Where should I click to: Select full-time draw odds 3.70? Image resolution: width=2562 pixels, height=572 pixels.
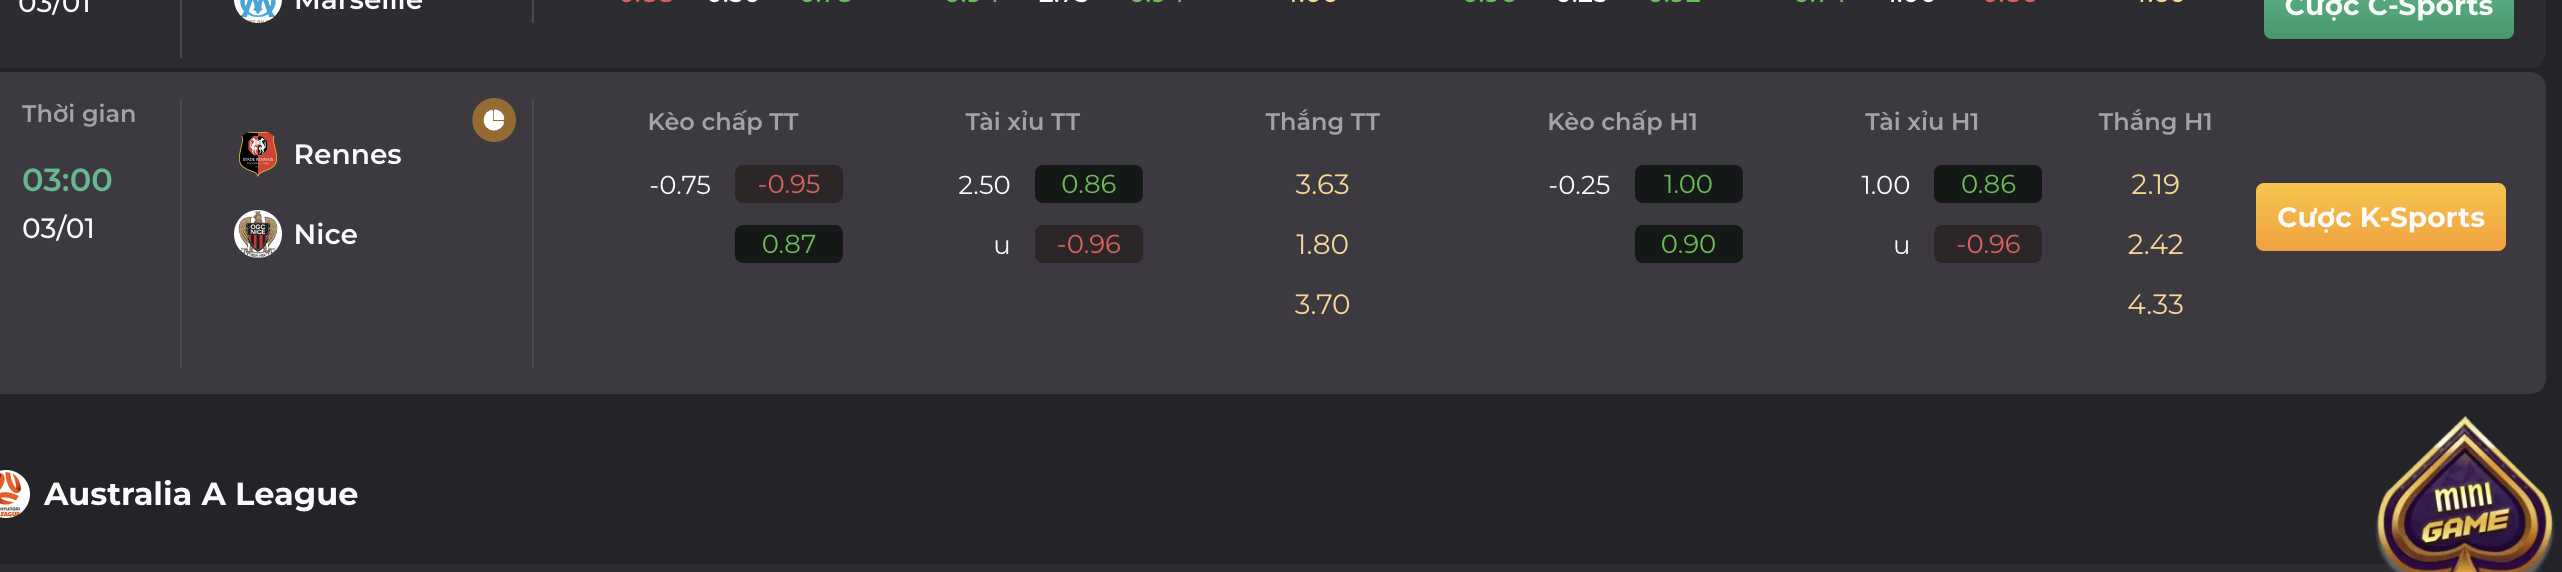[1322, 304]
